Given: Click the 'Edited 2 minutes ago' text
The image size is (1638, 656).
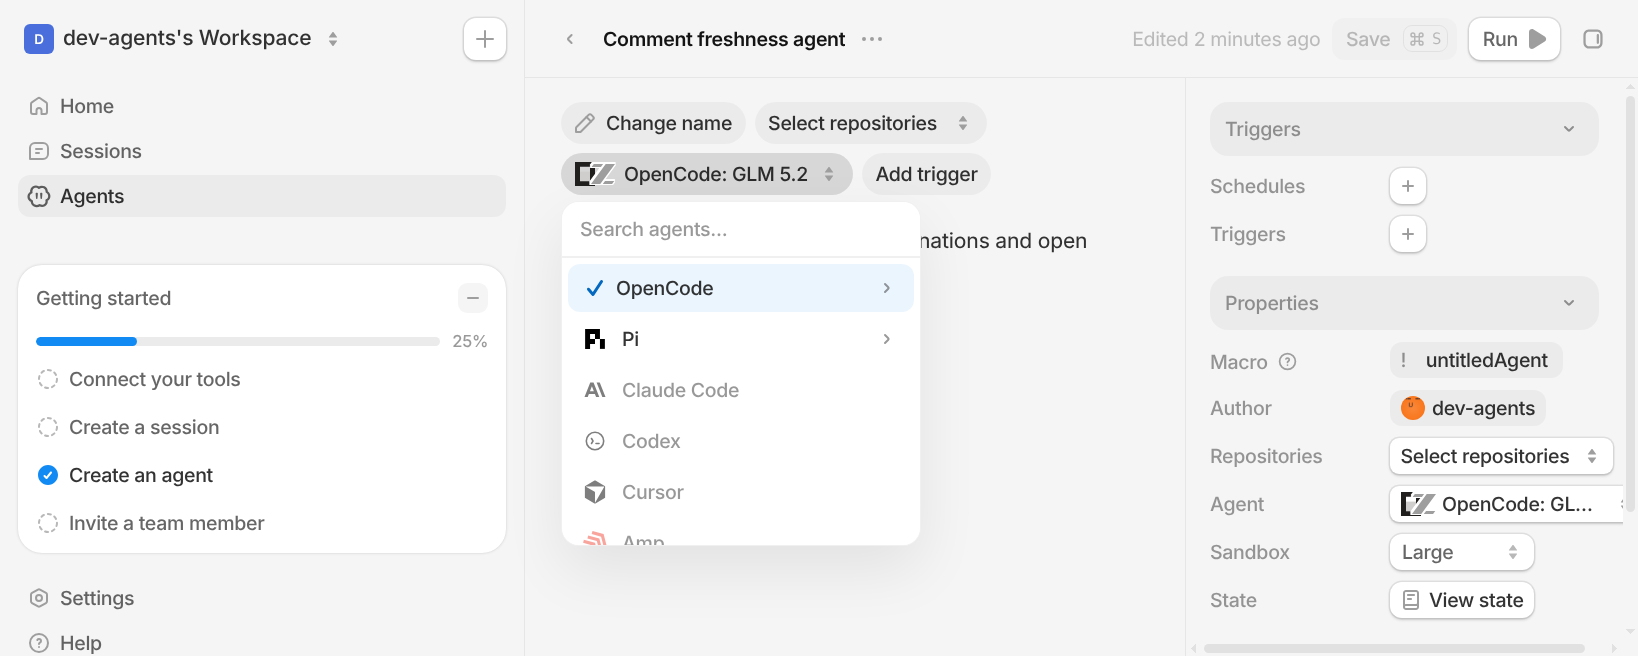Looking at the screenshot, I should tap(1226, 39).
